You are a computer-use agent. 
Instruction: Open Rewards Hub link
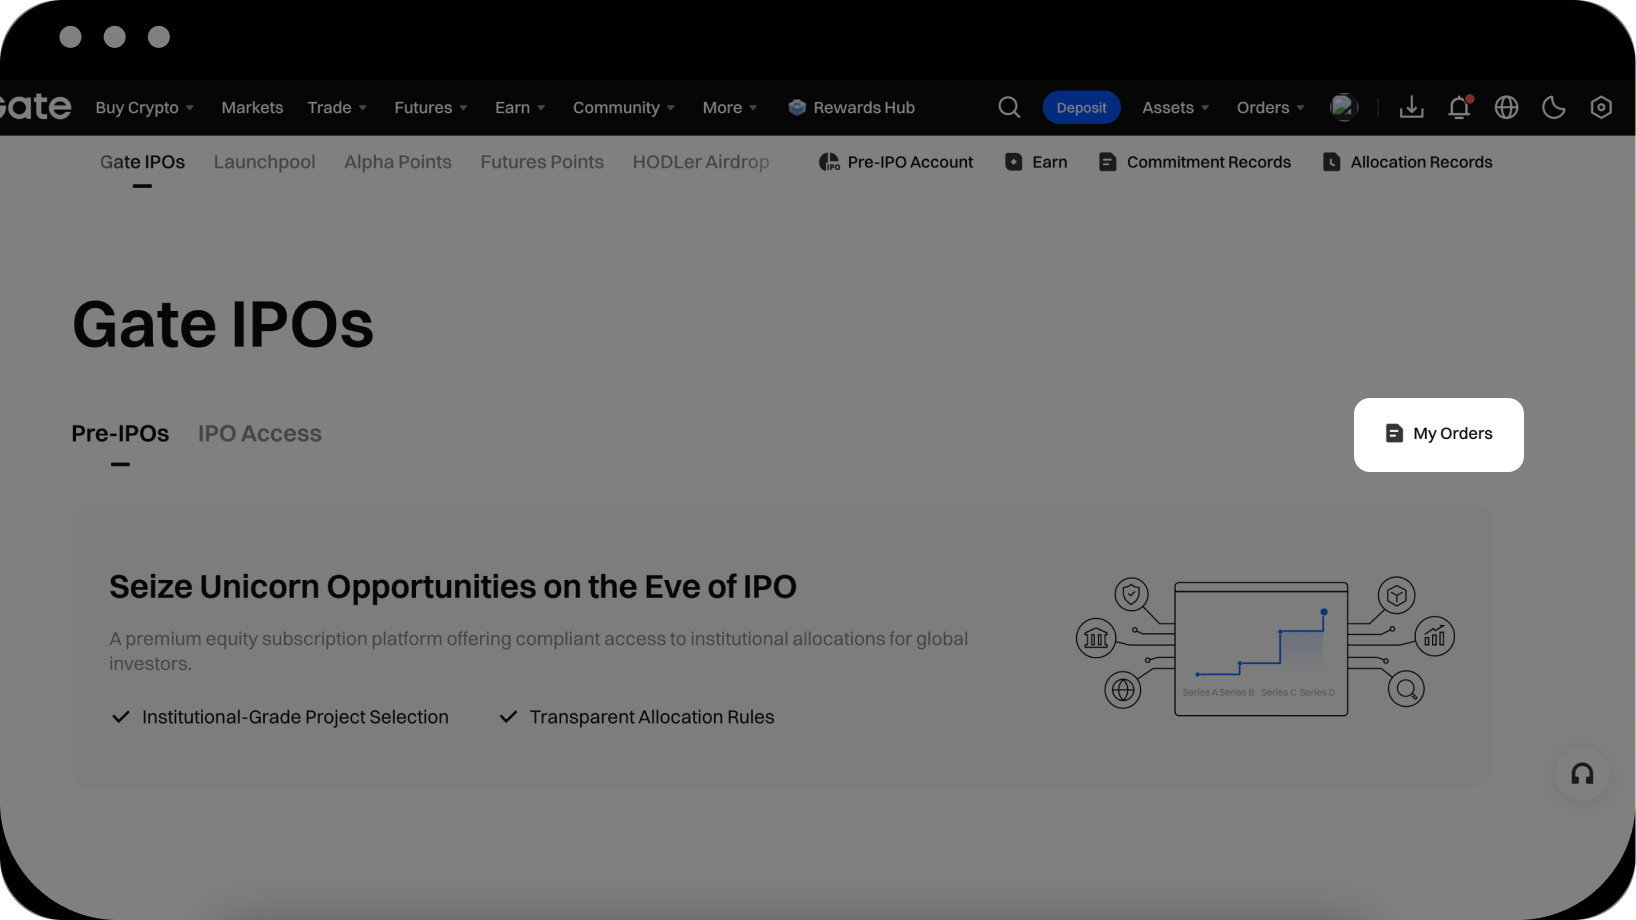(852, 107)
